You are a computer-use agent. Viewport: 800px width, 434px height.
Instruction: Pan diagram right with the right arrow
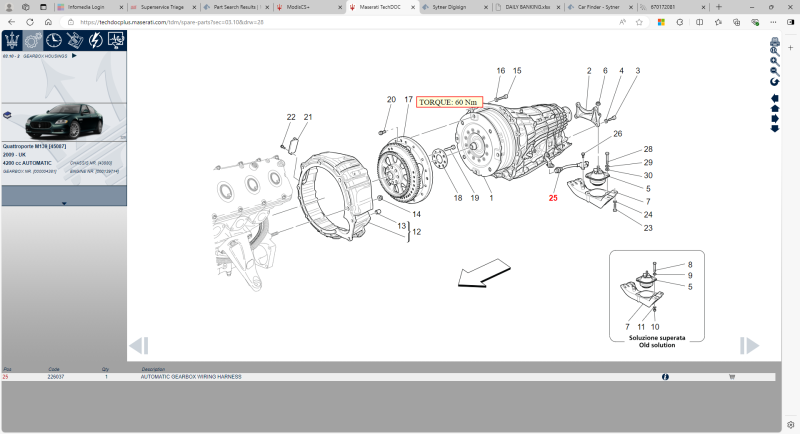pyautogui.click(x=774, y=118)
